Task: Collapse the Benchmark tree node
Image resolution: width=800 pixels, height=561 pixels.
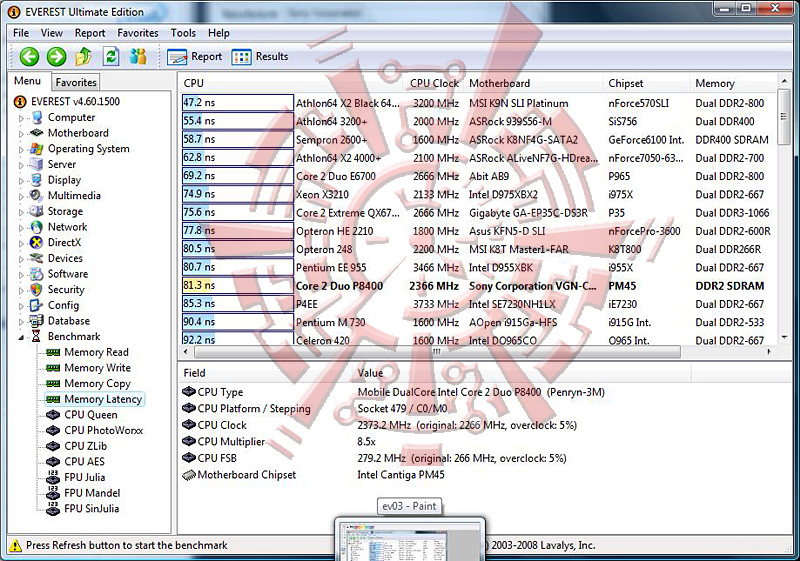Action: coord(21,337)
